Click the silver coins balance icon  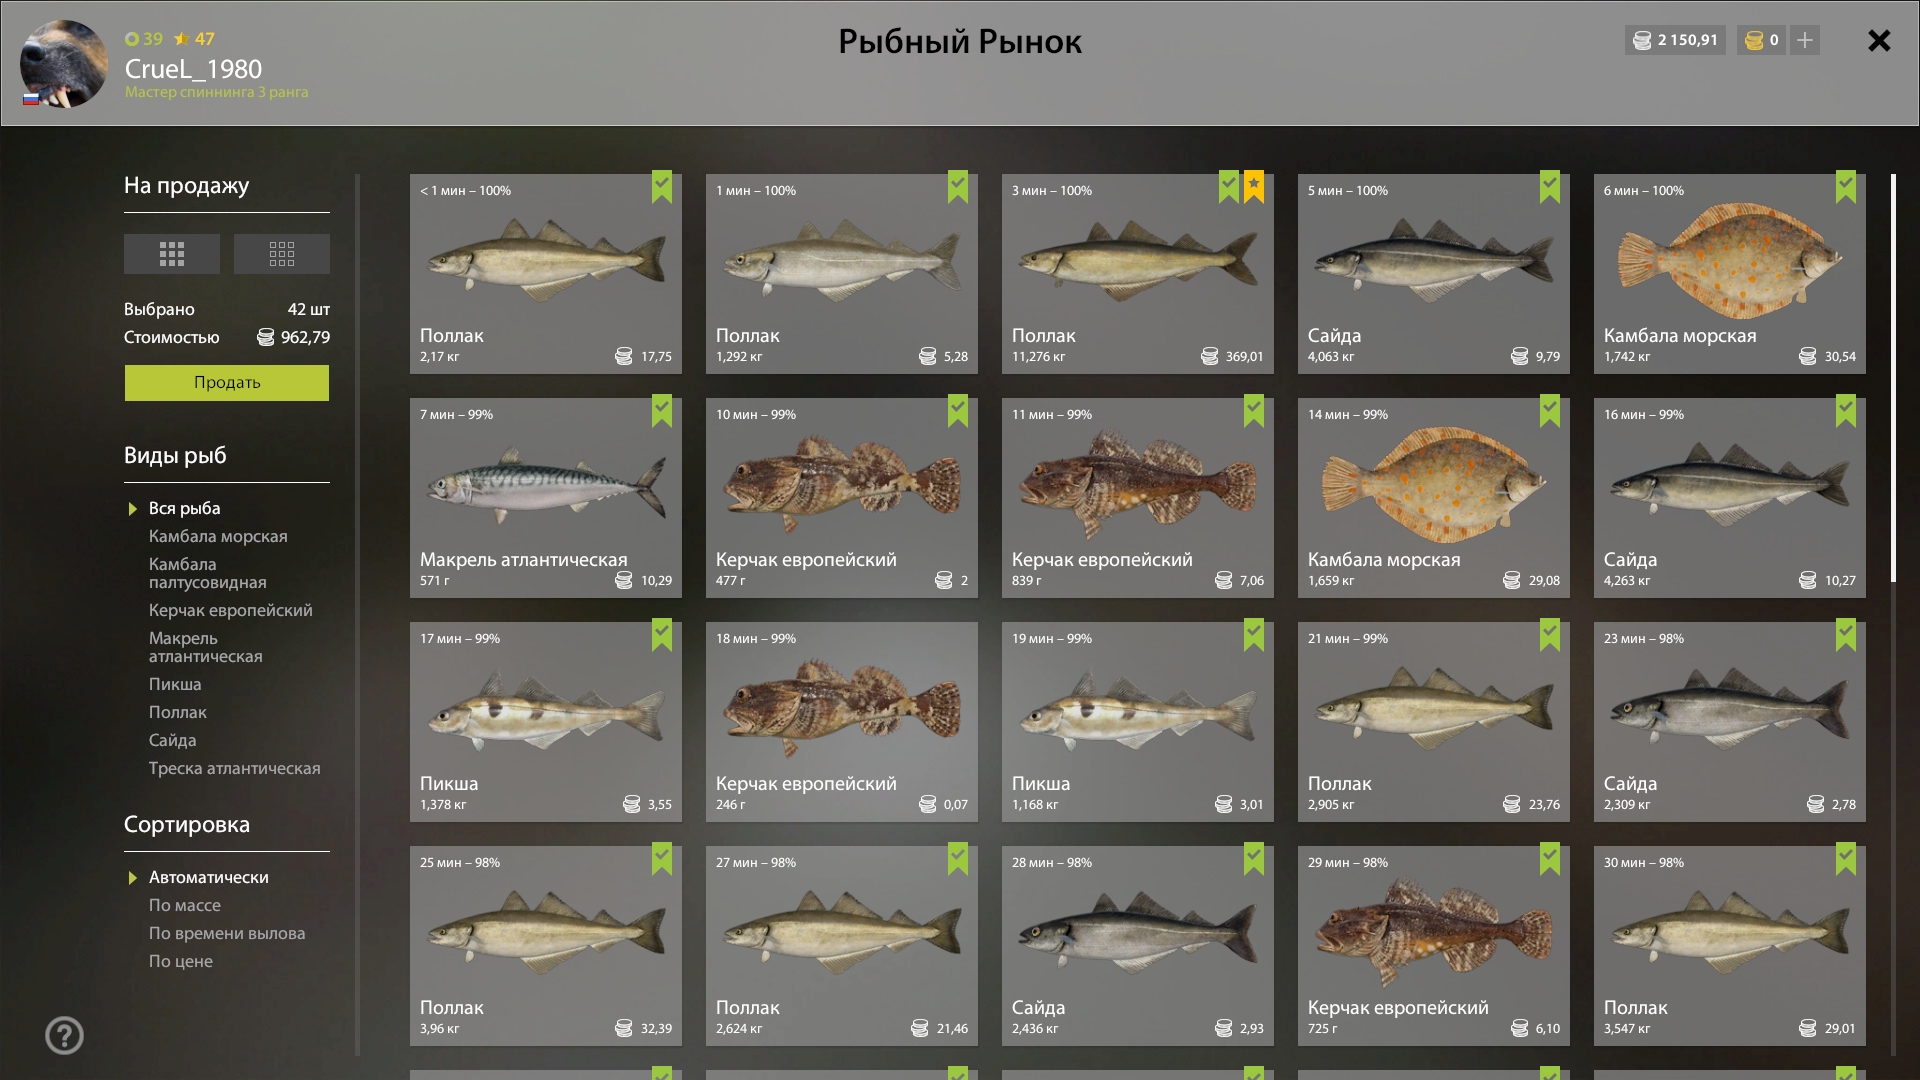coord(1642,40)
